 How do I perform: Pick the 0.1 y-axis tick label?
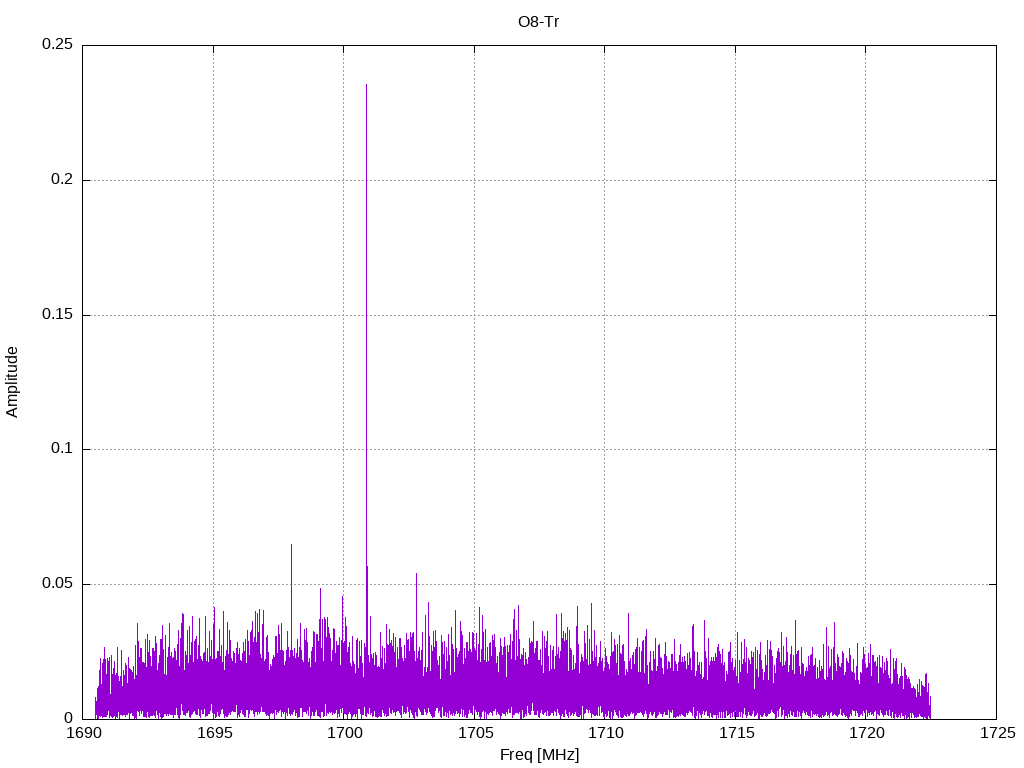[x=61, y=449]
